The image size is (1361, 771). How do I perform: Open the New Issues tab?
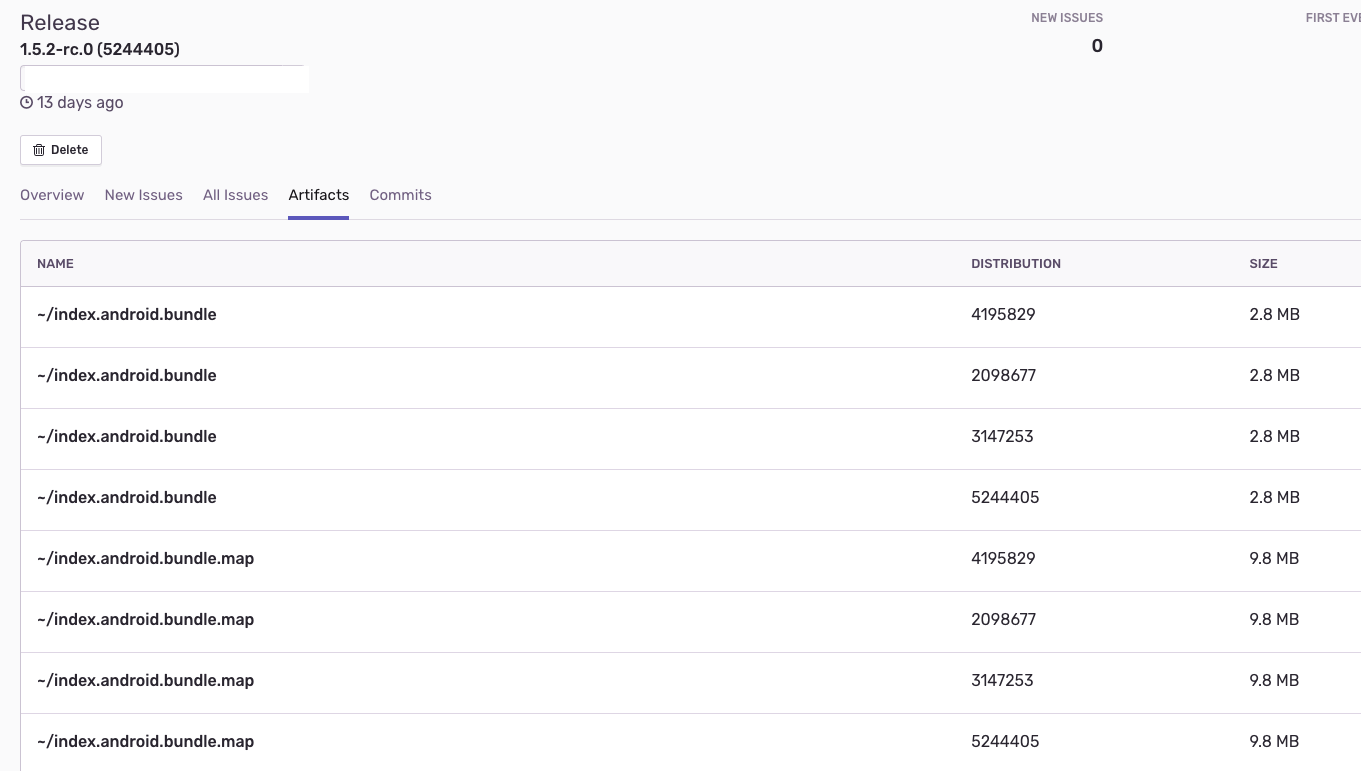[x=143, y=195]
